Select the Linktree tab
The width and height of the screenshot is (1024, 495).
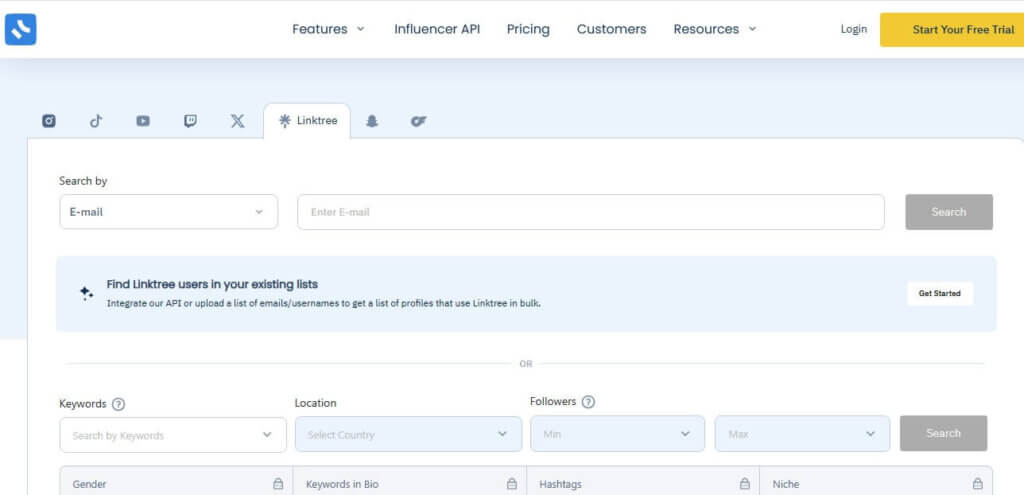pyautogui.click(x=307, y=121)
